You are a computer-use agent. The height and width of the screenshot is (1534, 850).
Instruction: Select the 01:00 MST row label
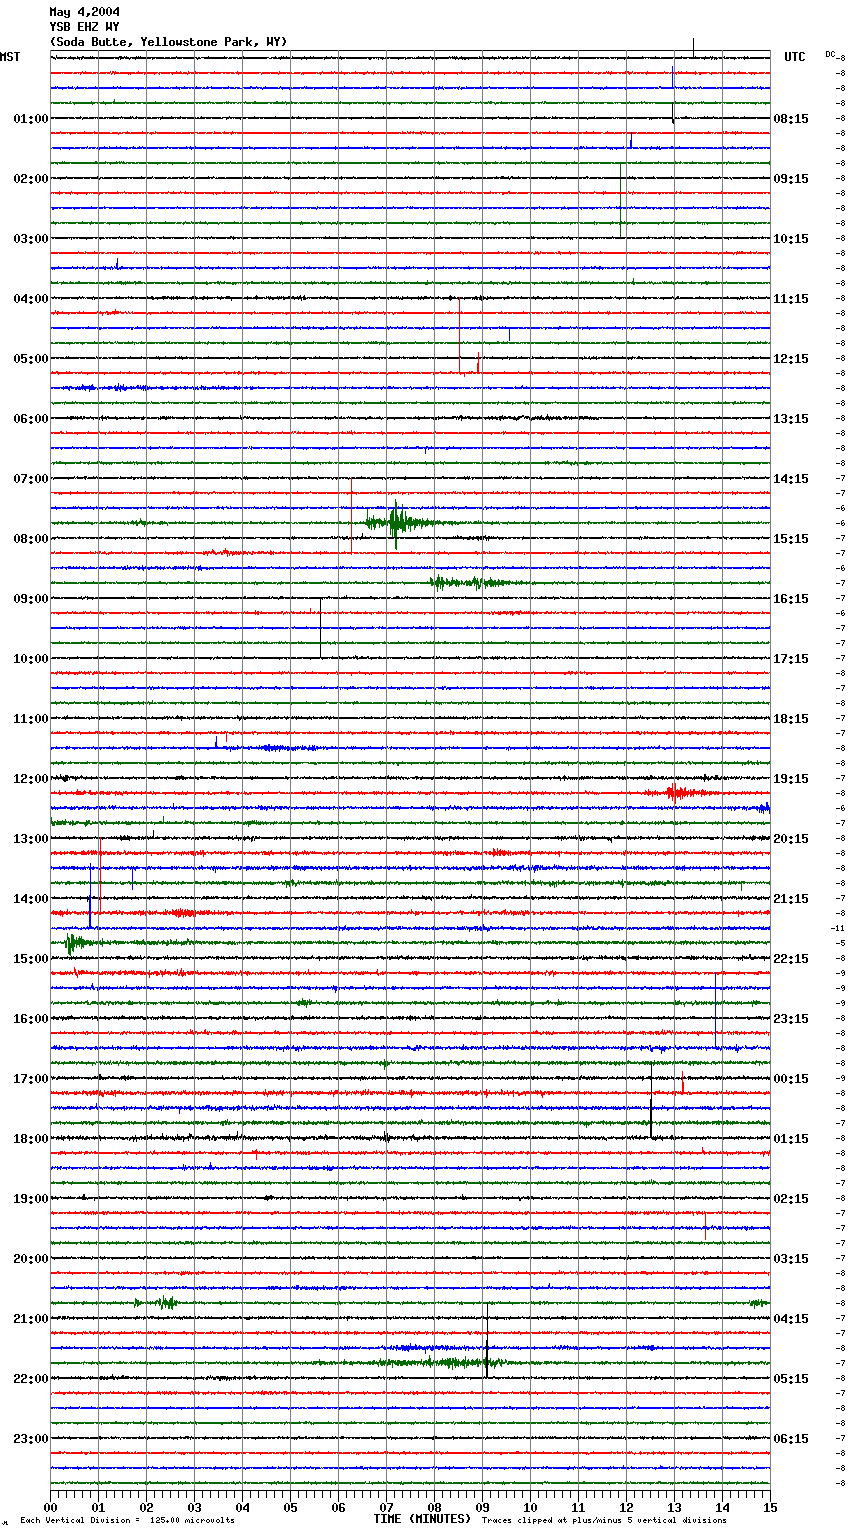pos(31,119)
